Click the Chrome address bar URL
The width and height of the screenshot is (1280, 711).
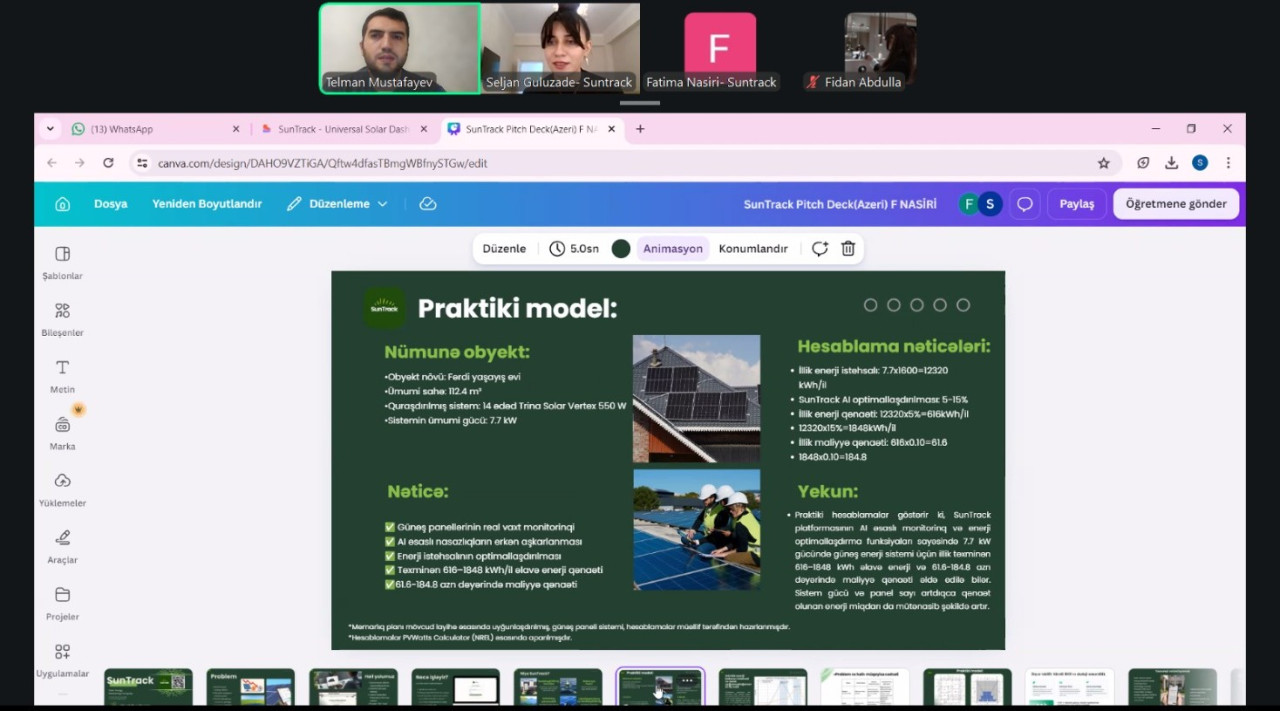click(x=322, y=163)
